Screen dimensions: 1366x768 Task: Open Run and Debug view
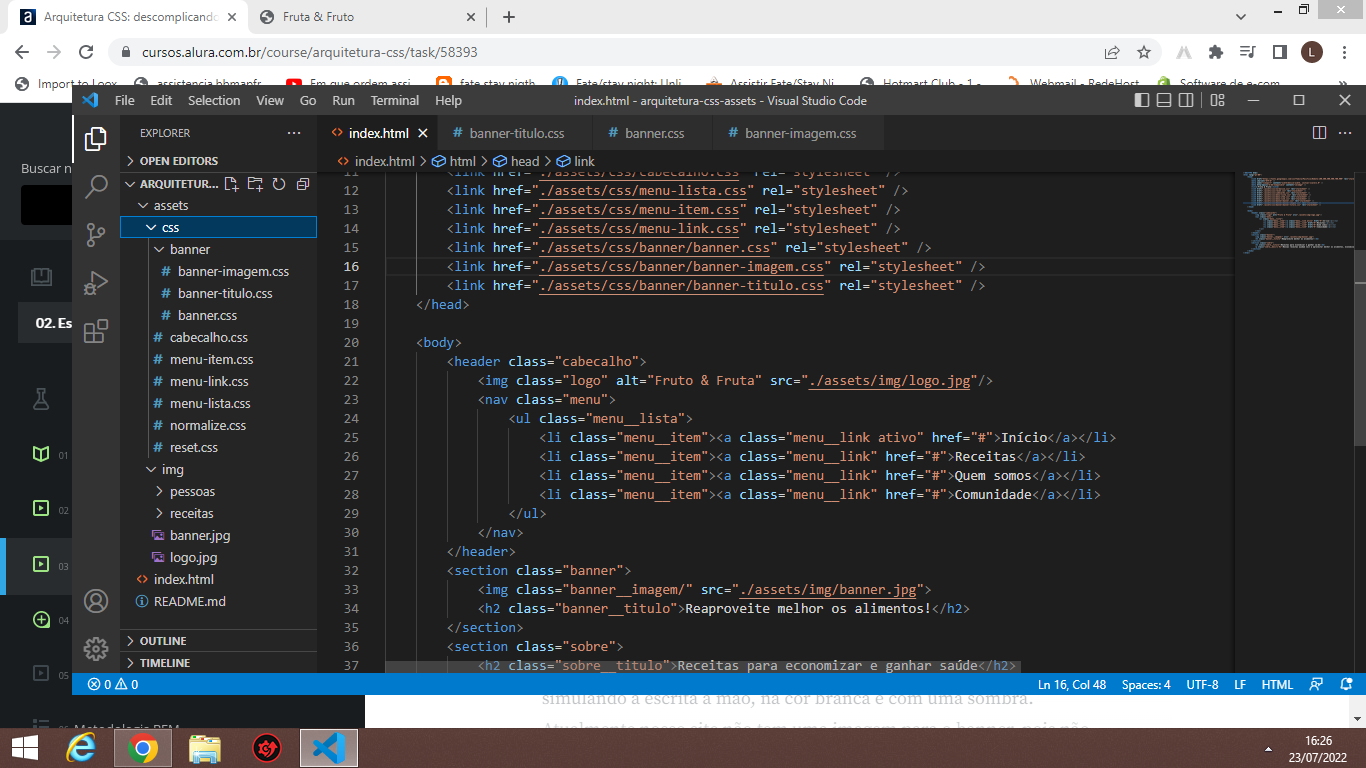(96, 283)
